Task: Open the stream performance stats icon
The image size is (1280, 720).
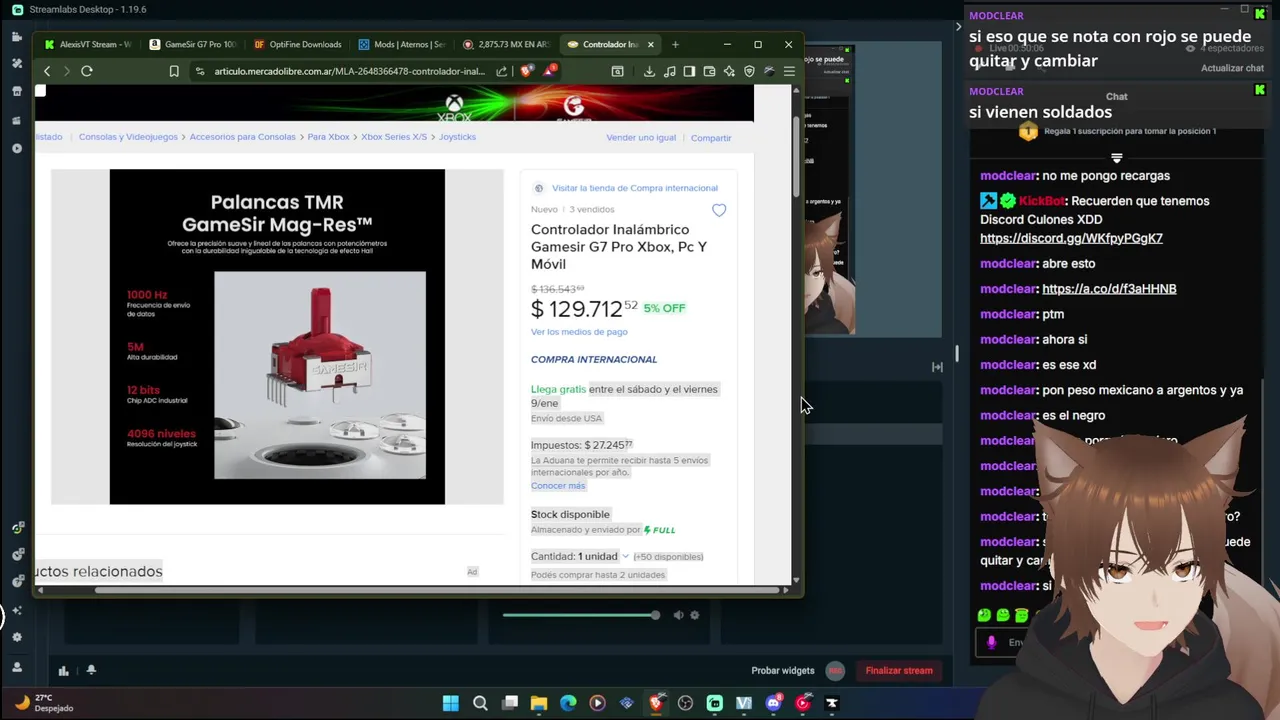Action: 63,671
